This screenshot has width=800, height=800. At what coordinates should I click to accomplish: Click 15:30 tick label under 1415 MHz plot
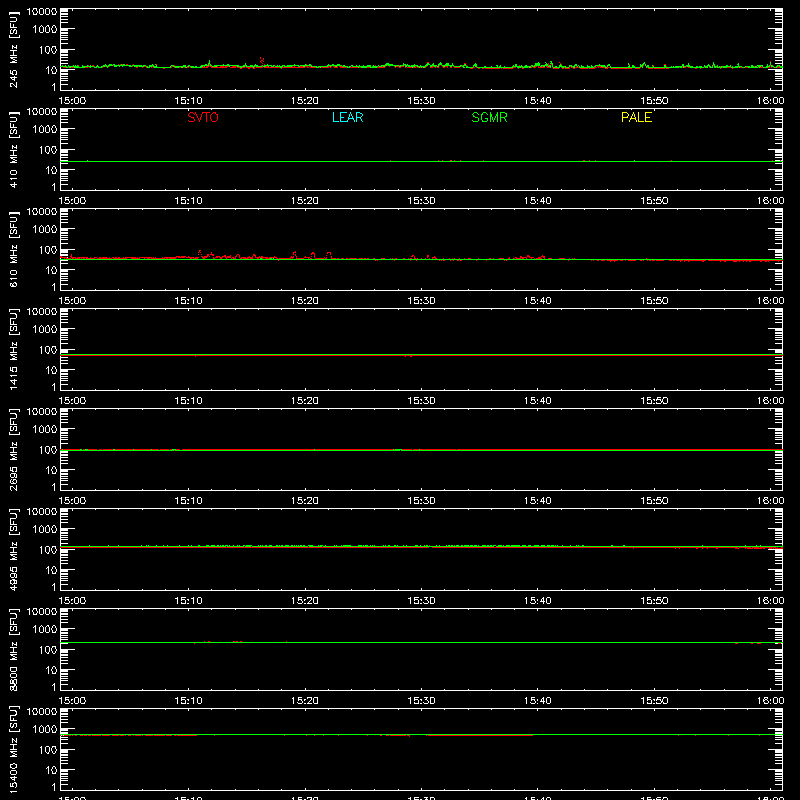pyautogui.click(x=421, y=401)
